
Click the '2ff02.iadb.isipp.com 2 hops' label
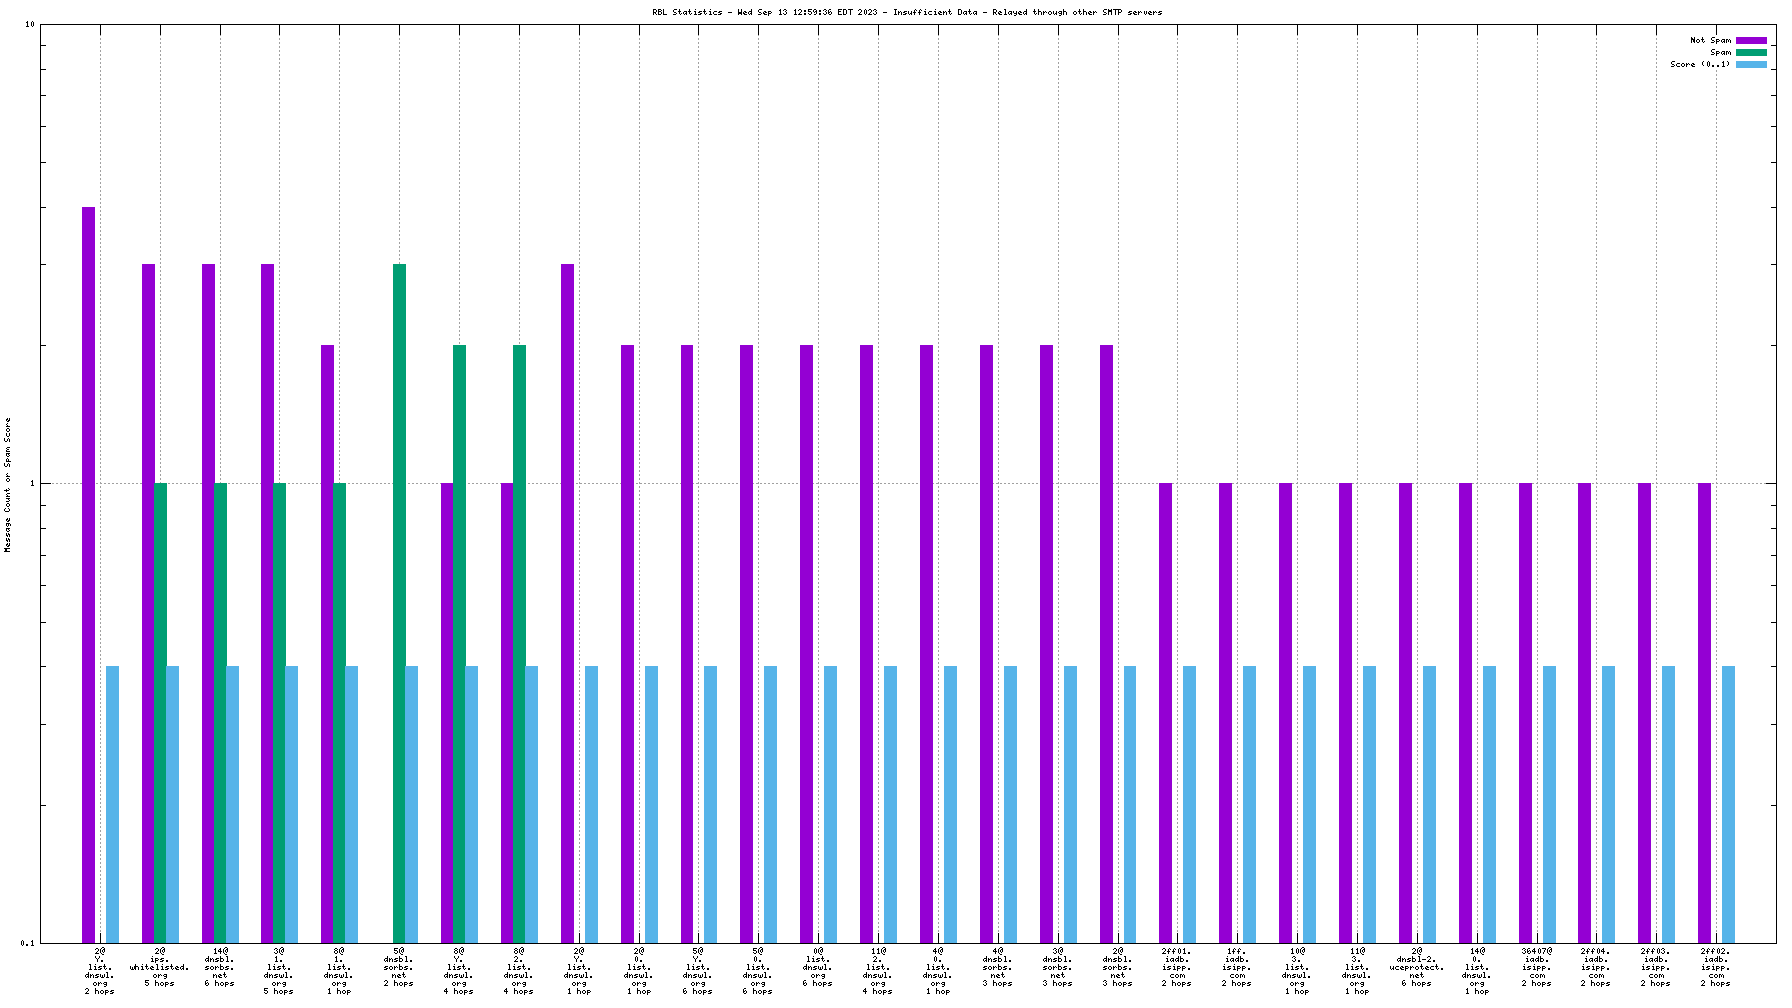point(1716,967)
